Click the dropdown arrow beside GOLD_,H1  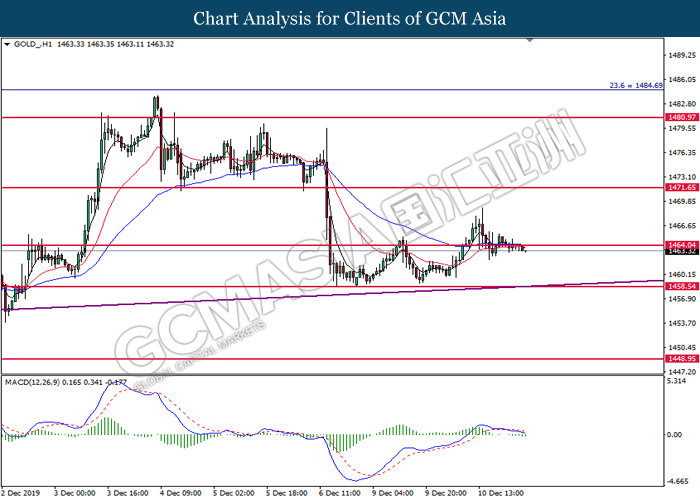7,44
